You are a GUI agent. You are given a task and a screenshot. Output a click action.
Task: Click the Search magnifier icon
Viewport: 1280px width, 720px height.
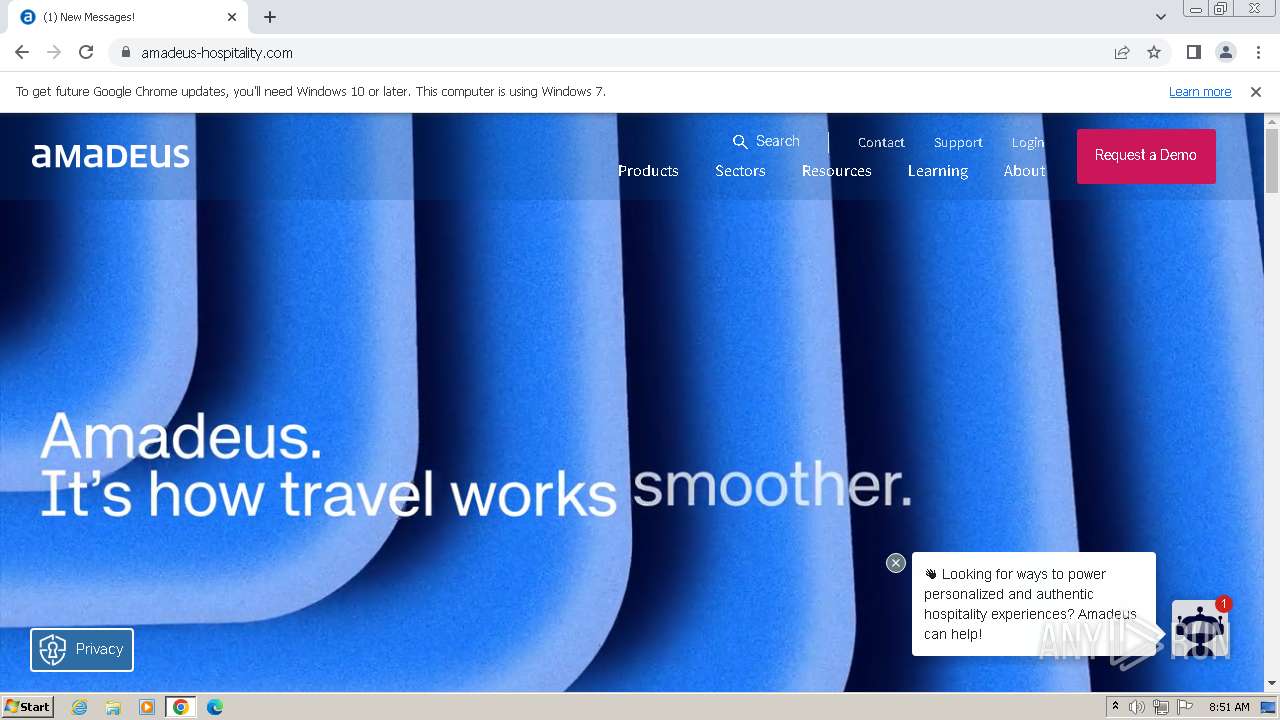coord(740,142)
